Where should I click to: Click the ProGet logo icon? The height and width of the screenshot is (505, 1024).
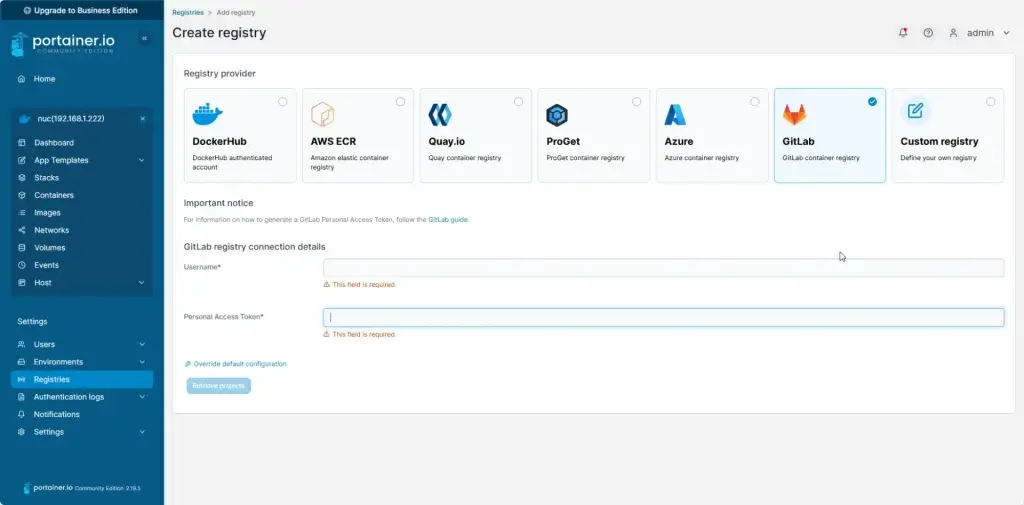557,115
